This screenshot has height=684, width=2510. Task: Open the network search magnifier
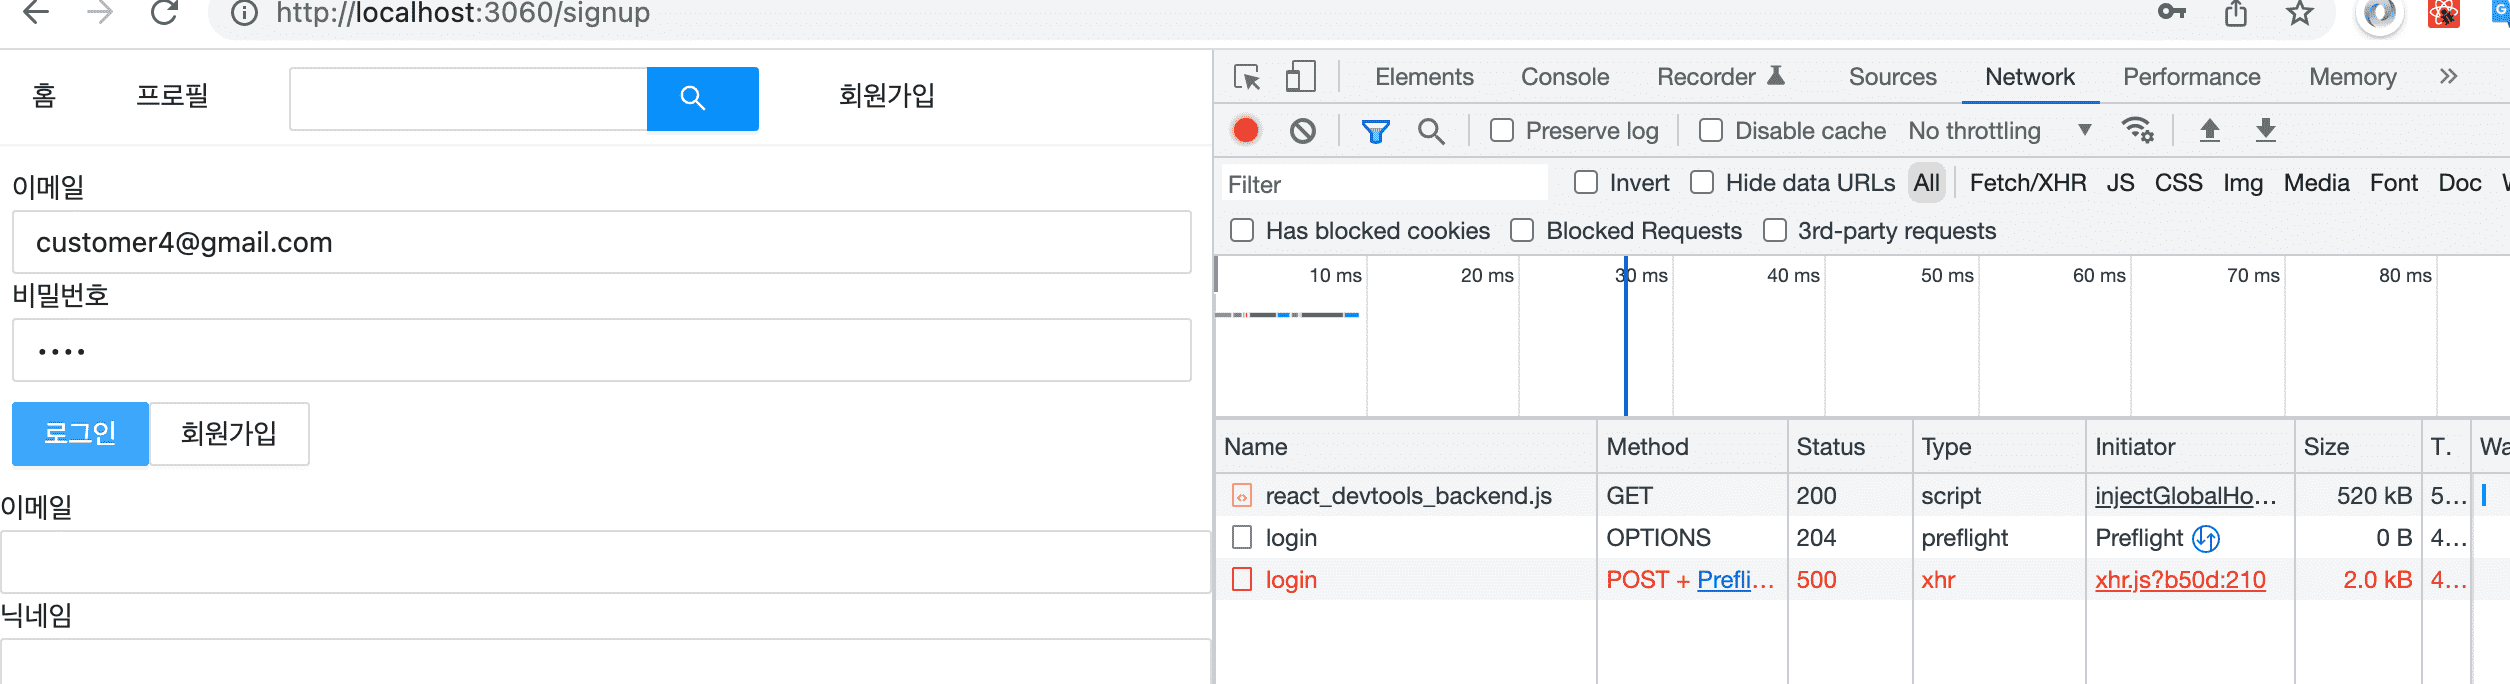1431,131
